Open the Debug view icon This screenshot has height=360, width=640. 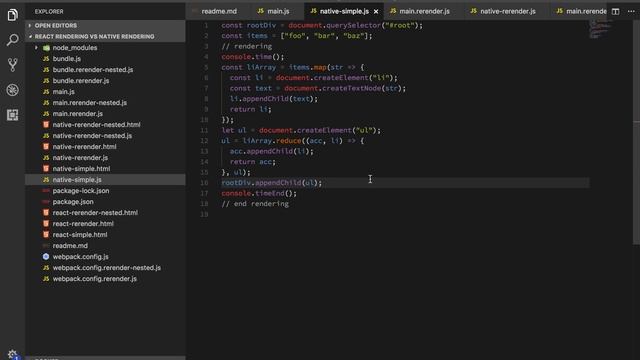[x=12, y=90]
